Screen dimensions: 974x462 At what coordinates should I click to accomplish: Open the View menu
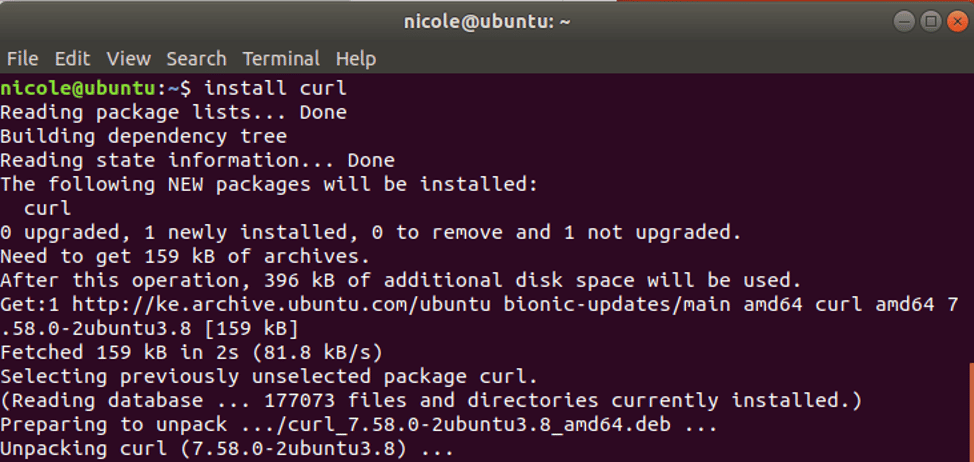129,59
